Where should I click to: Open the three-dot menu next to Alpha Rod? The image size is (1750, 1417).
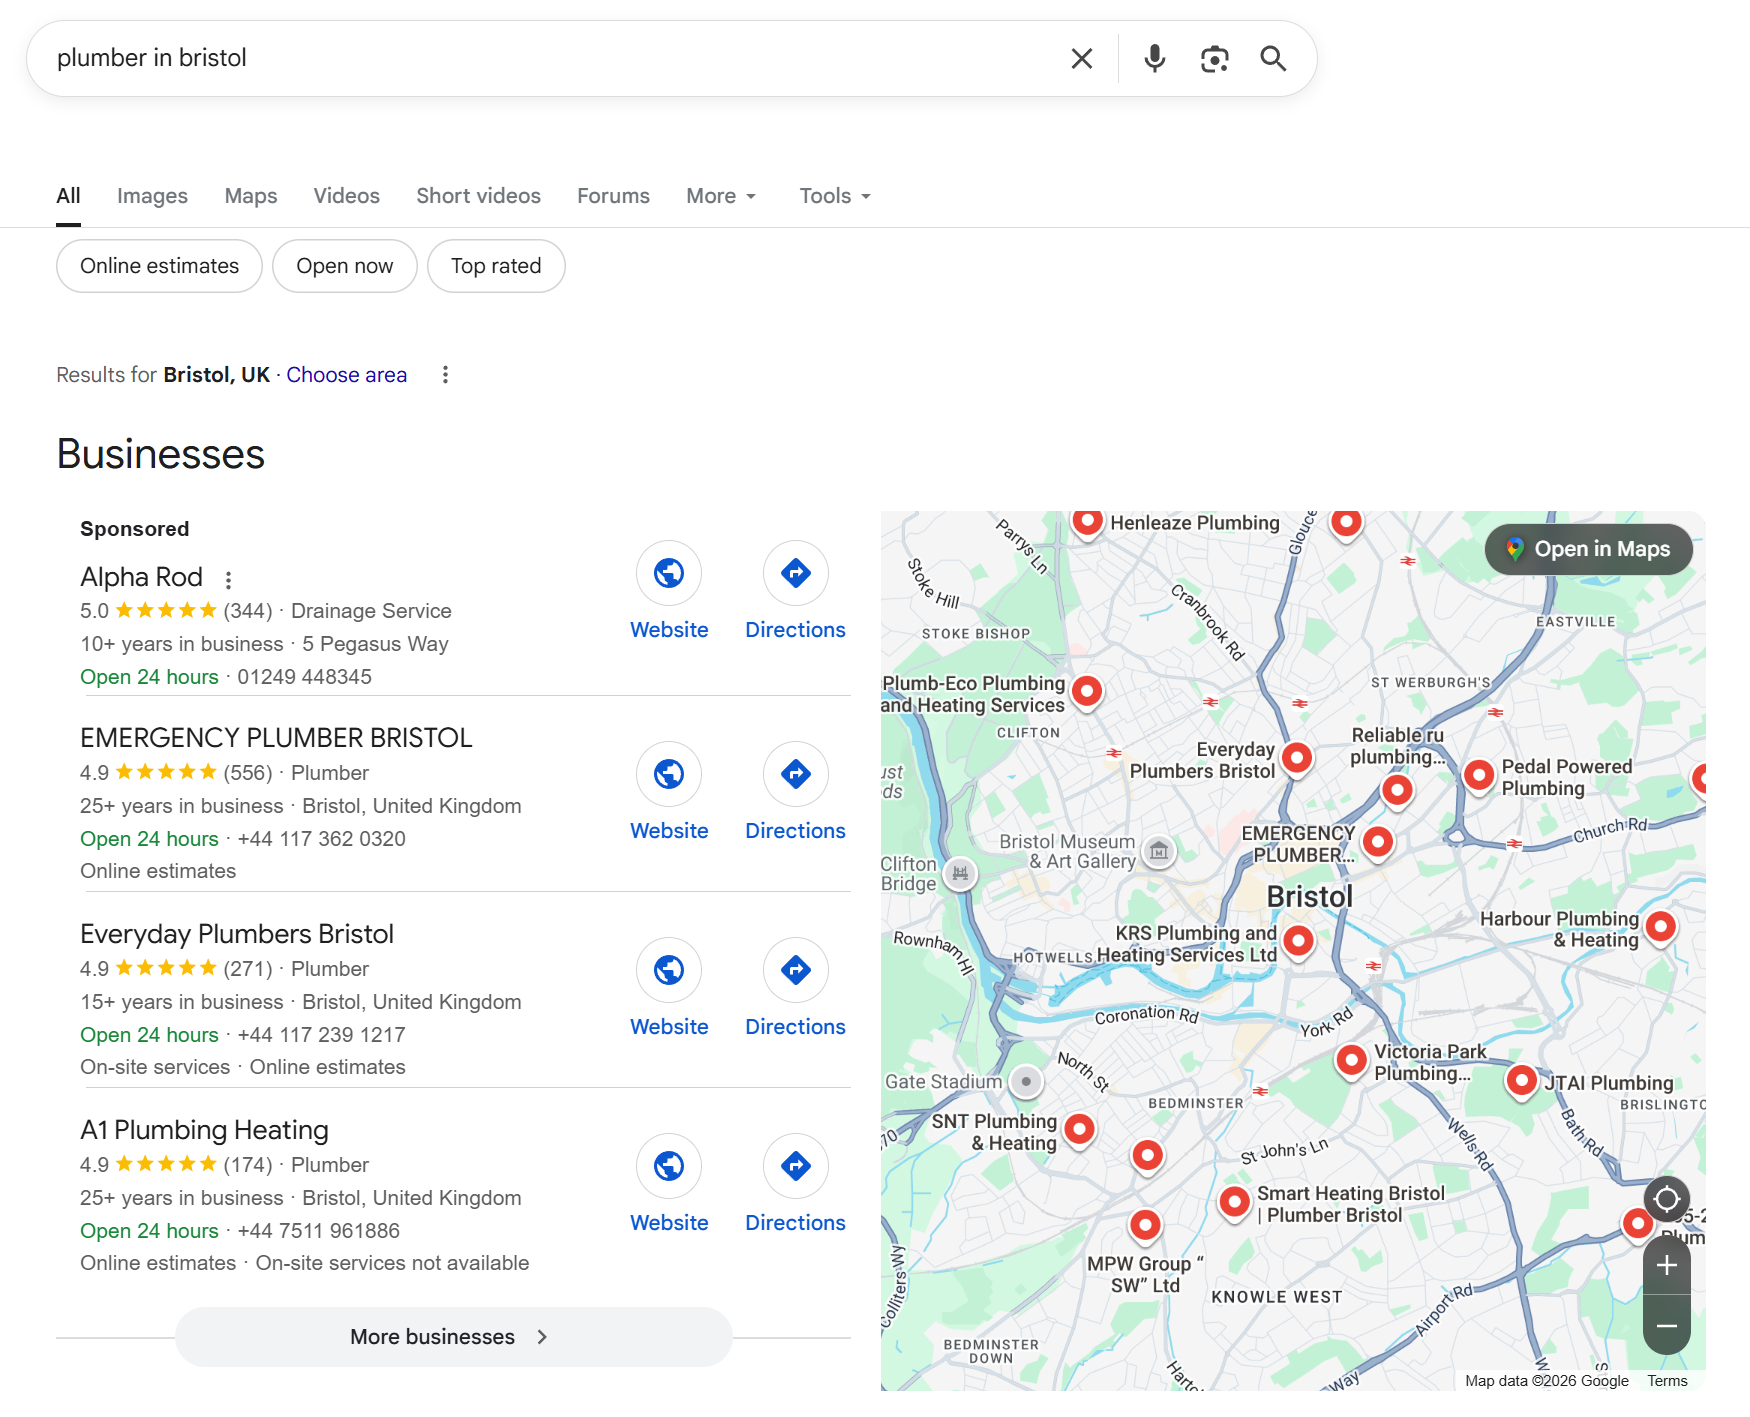[228, 580]
